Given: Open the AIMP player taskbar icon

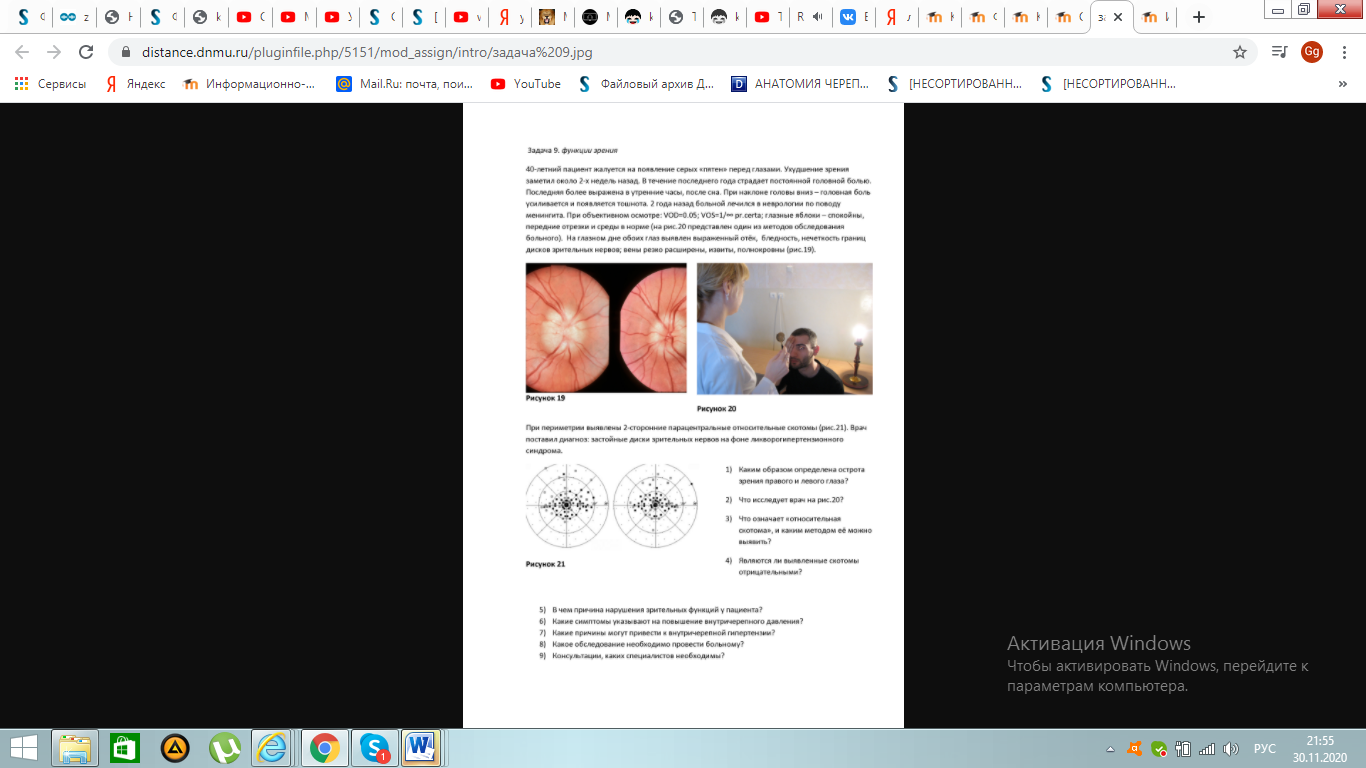Looking at the screenshot, I should [x=174, y=748].
